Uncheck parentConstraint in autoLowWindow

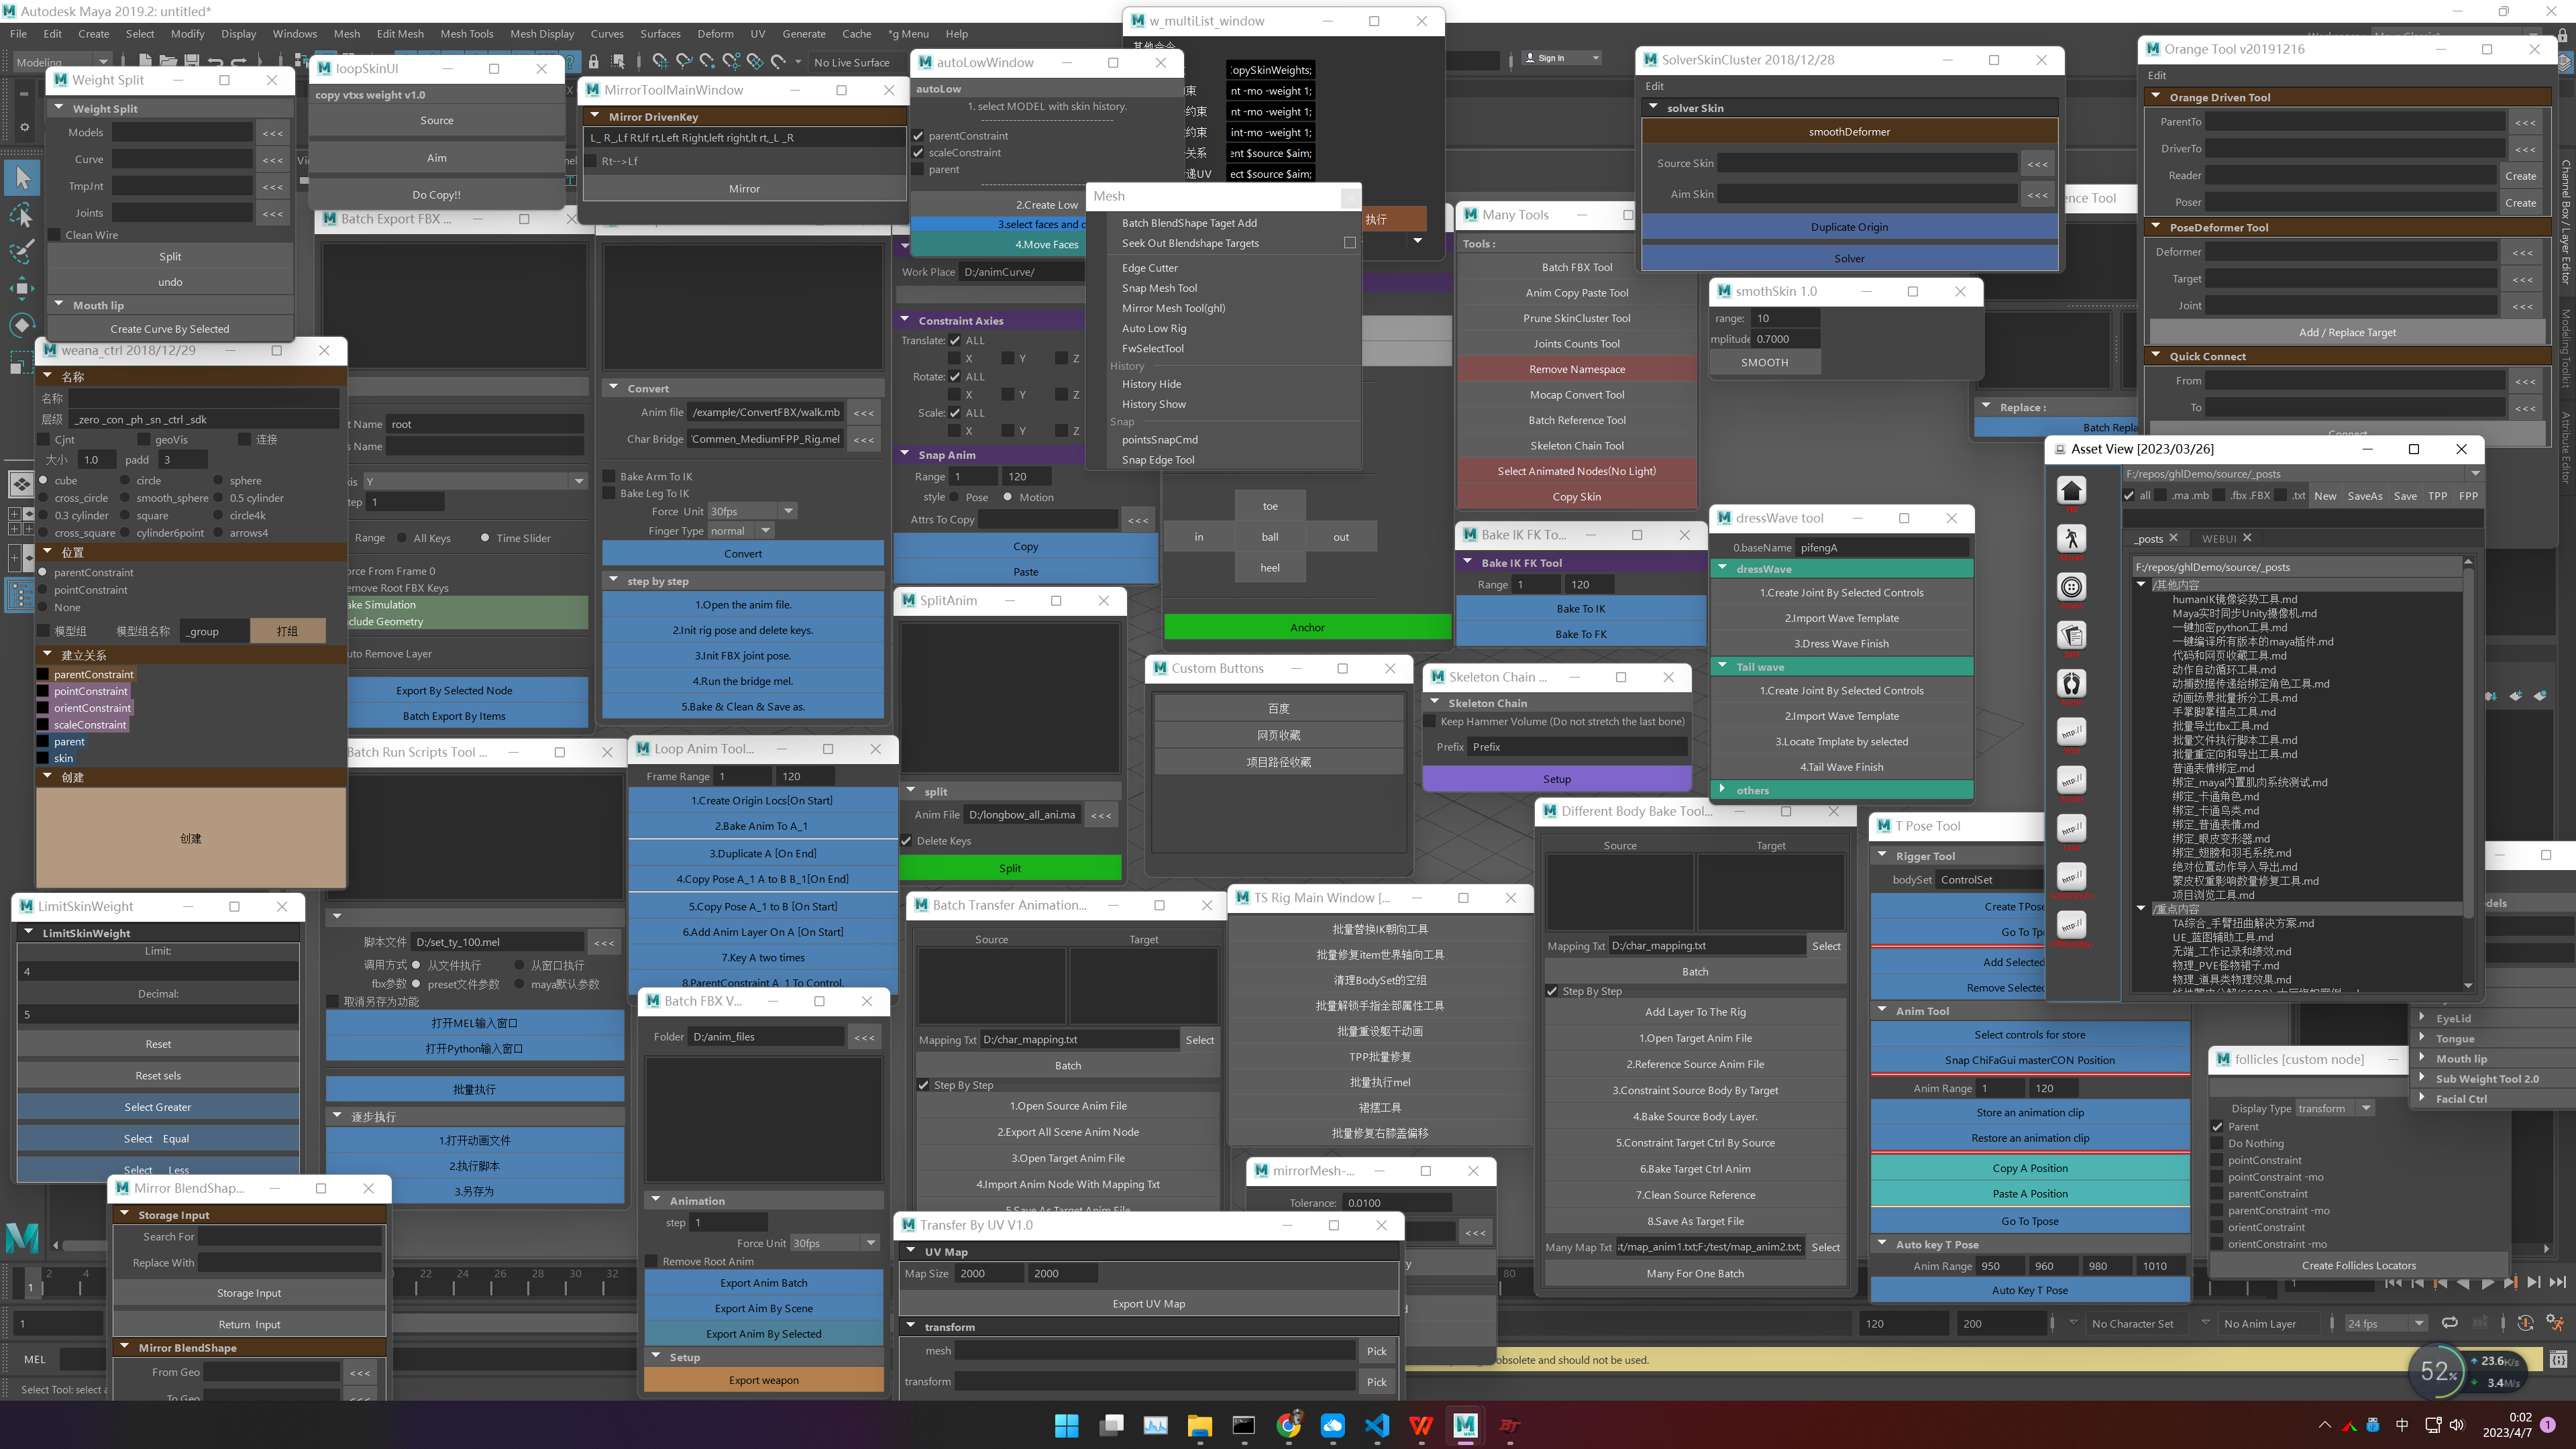point(918,136)
